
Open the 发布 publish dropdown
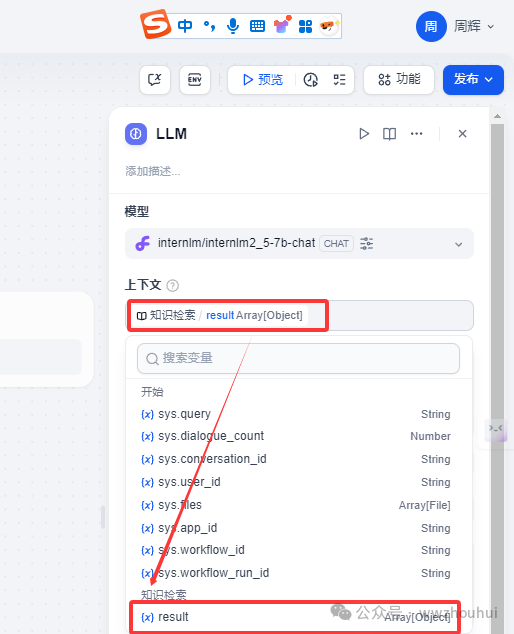click(473, 80)
